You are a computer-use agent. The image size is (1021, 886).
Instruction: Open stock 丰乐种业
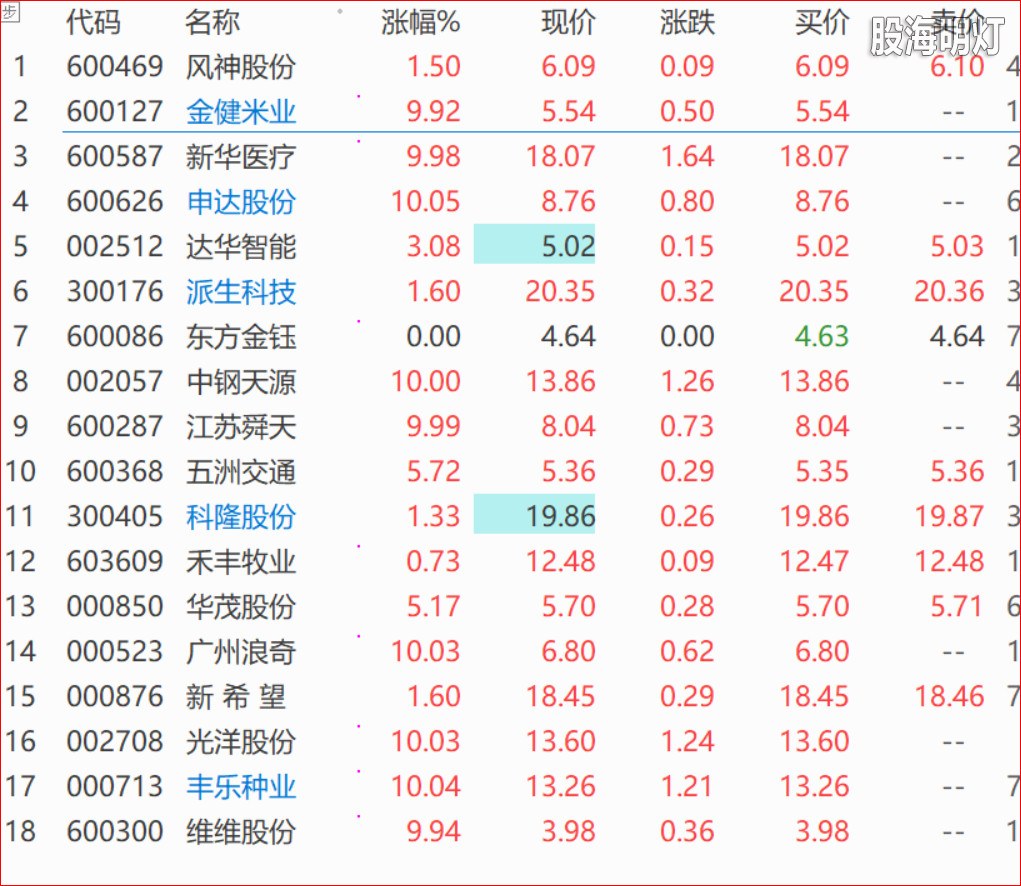241,786
